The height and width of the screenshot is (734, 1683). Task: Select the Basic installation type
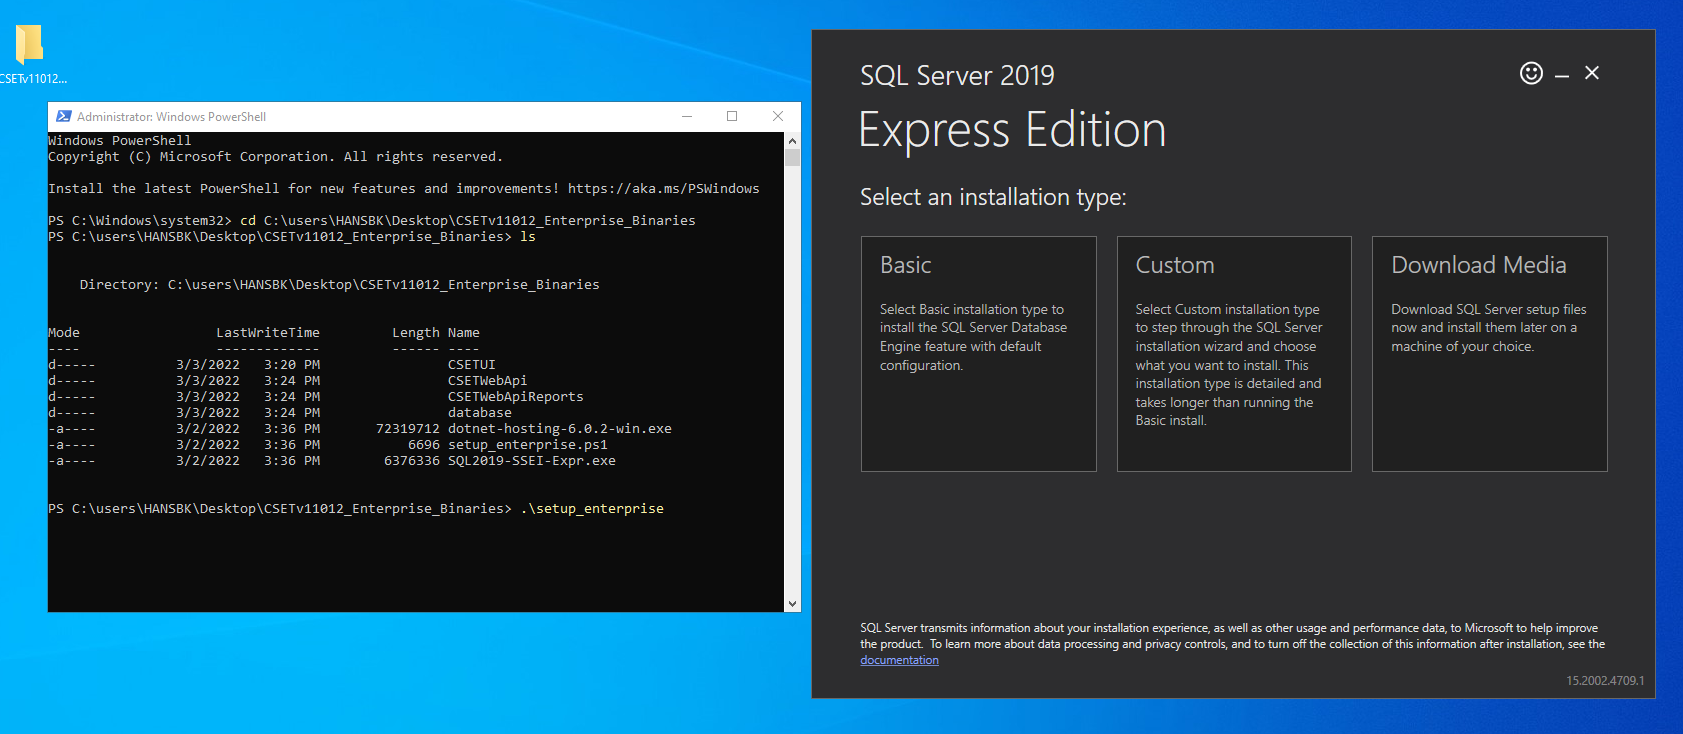978,354
